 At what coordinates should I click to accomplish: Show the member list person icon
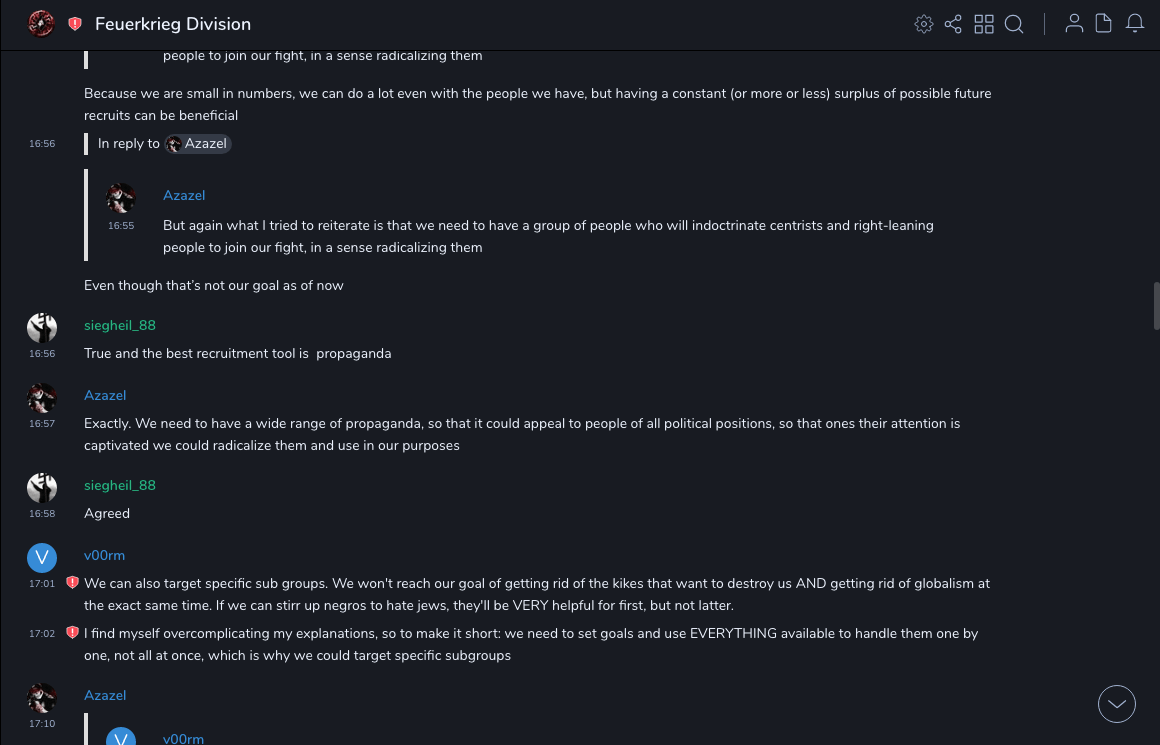[1074, 24]
